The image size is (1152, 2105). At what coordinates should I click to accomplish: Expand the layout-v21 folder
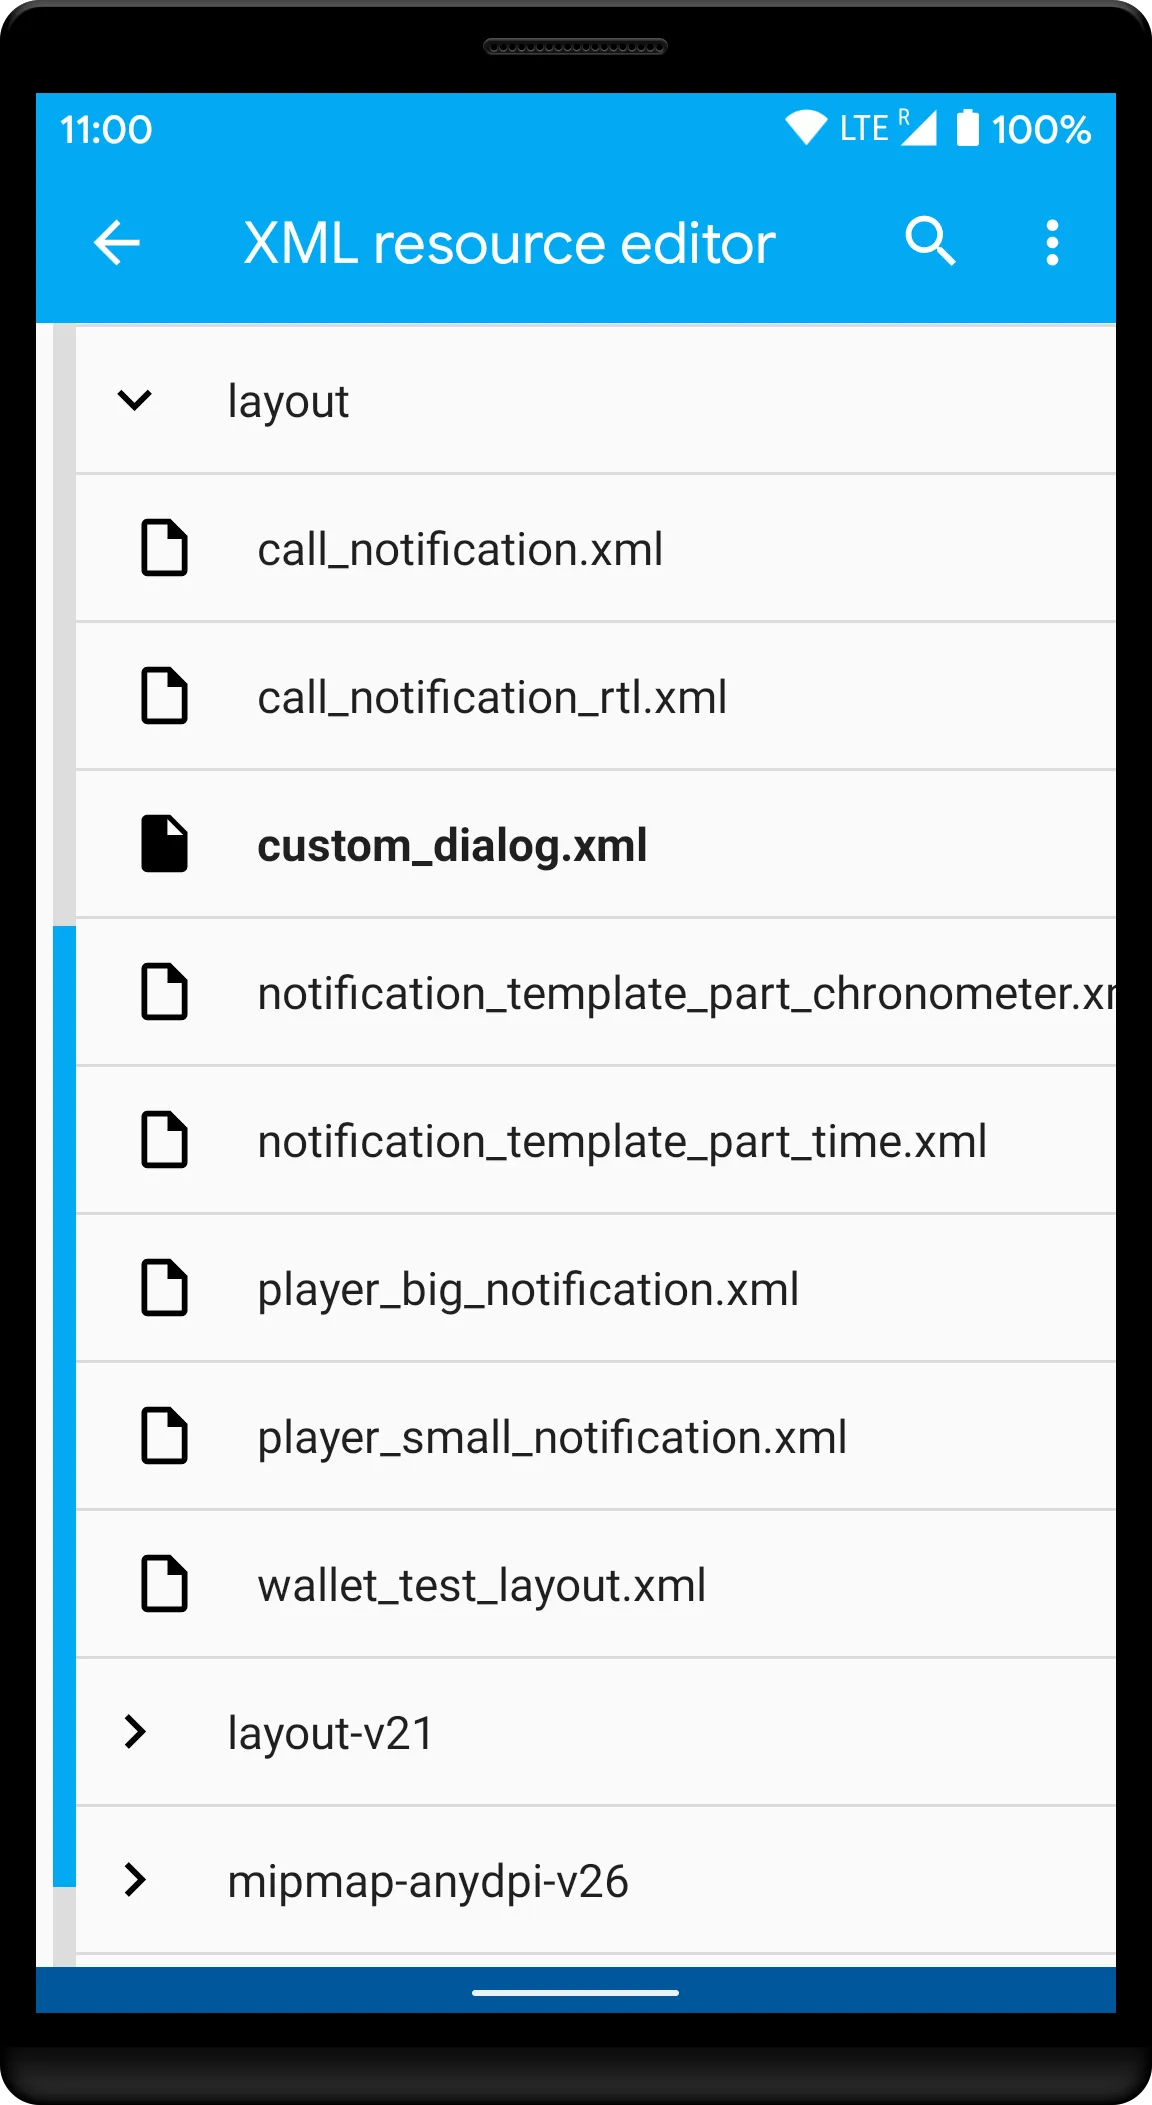pos(596,1733)
